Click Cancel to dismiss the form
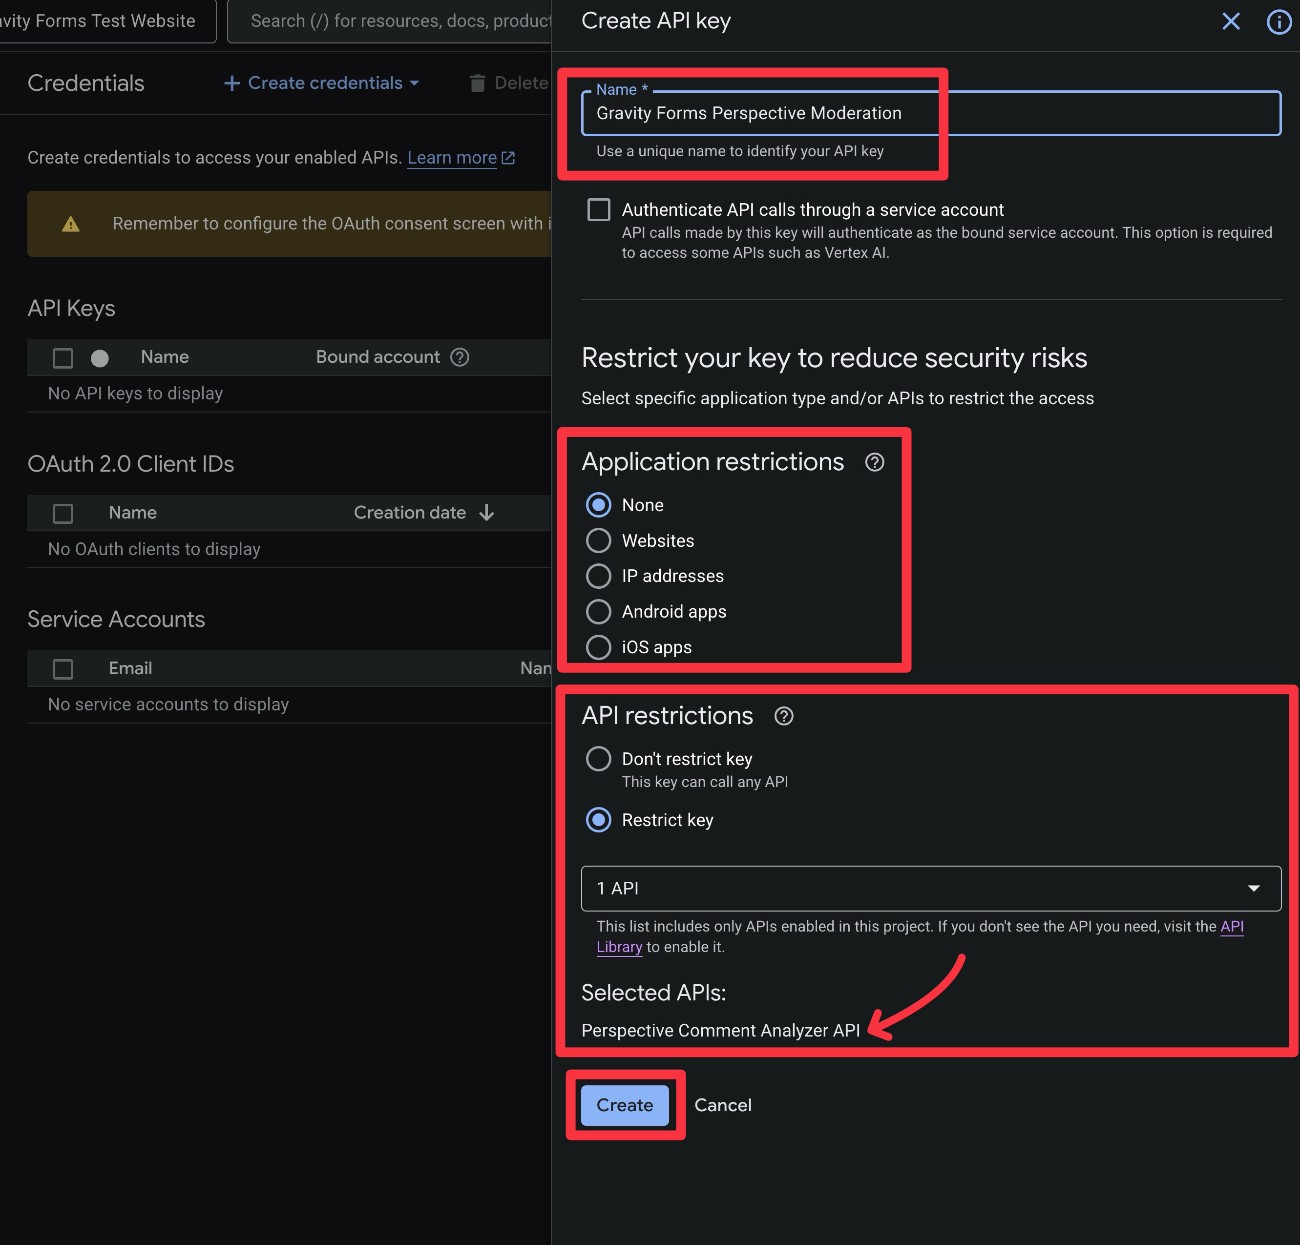The height and width of the screenshot is (1245, 1300). 723,1105
